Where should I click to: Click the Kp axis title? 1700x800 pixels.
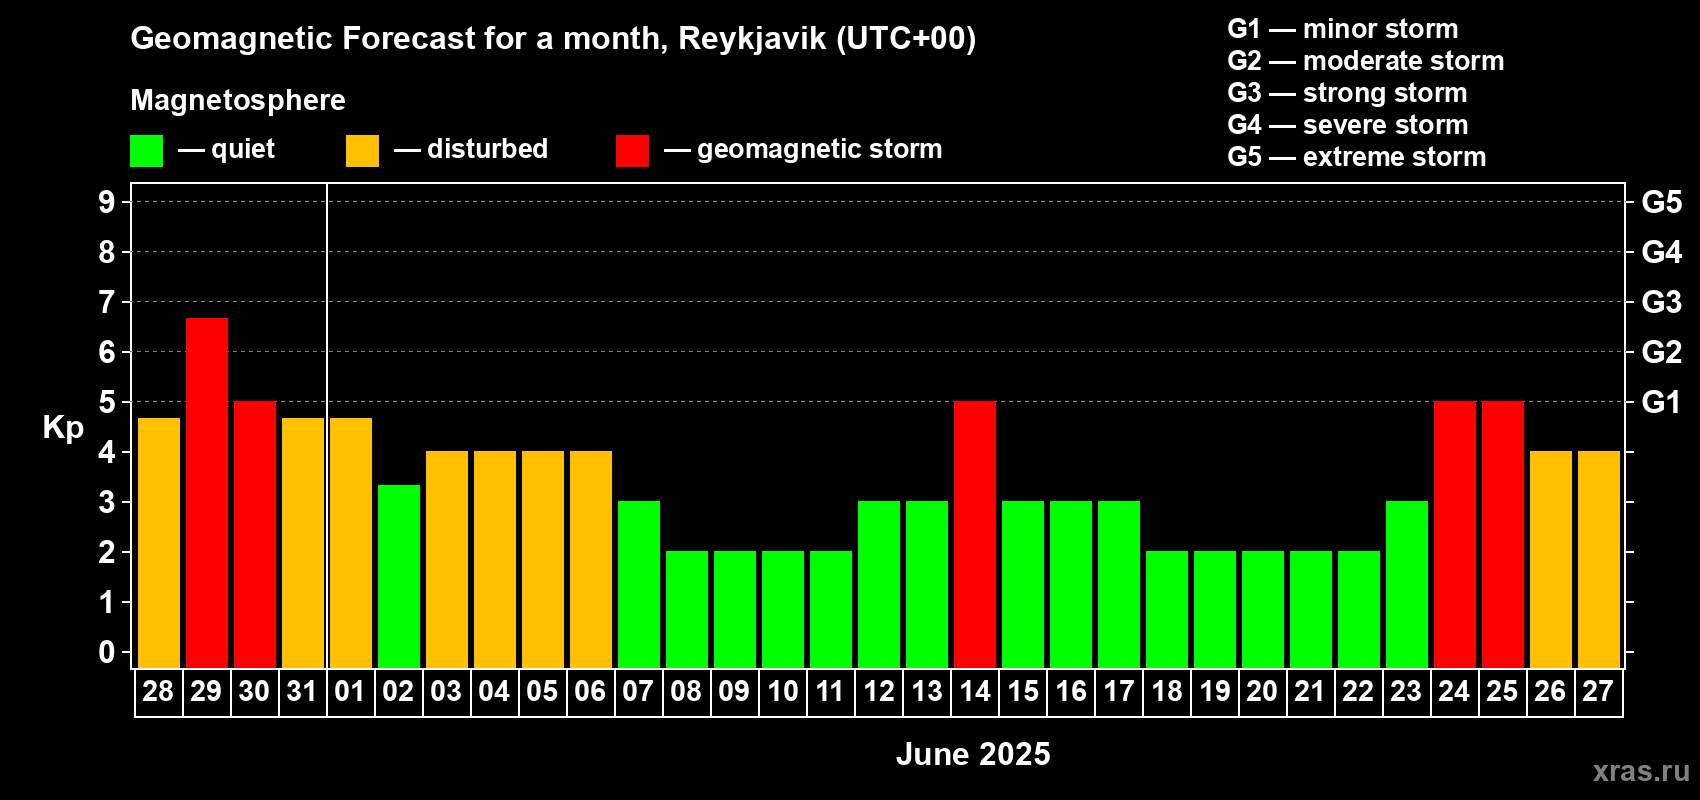[63, 428]
